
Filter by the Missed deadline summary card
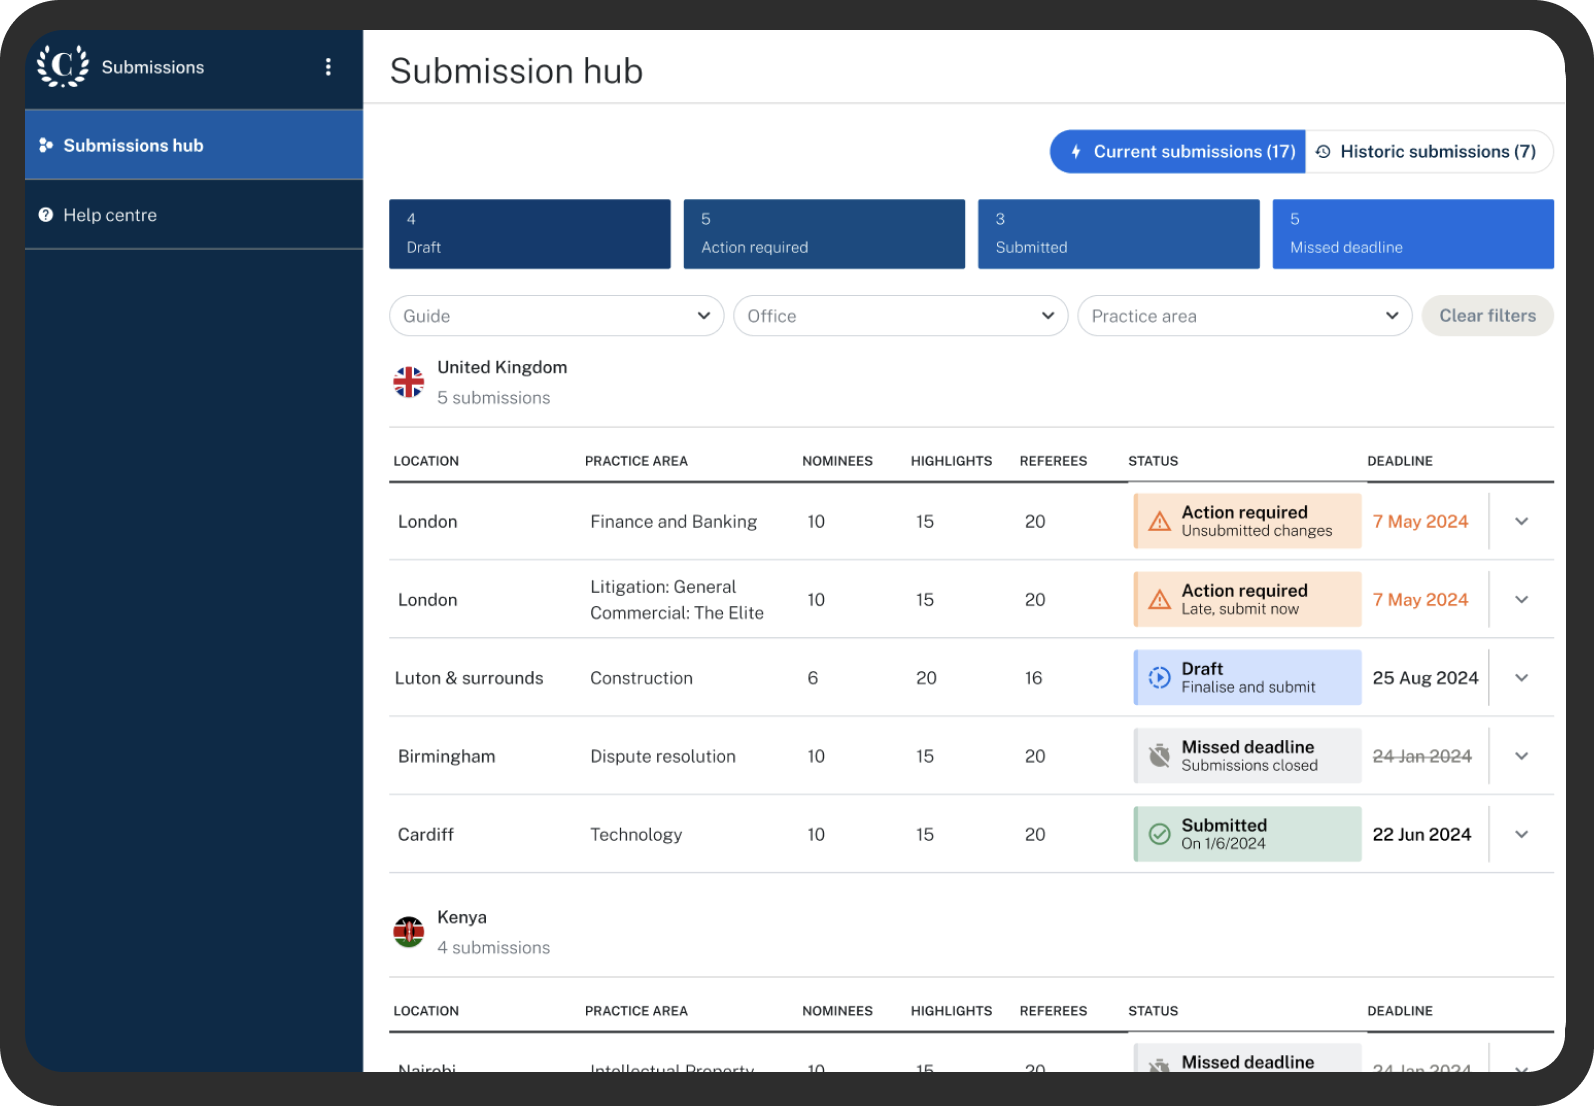pyautogui.click(x=1412, y=234)
